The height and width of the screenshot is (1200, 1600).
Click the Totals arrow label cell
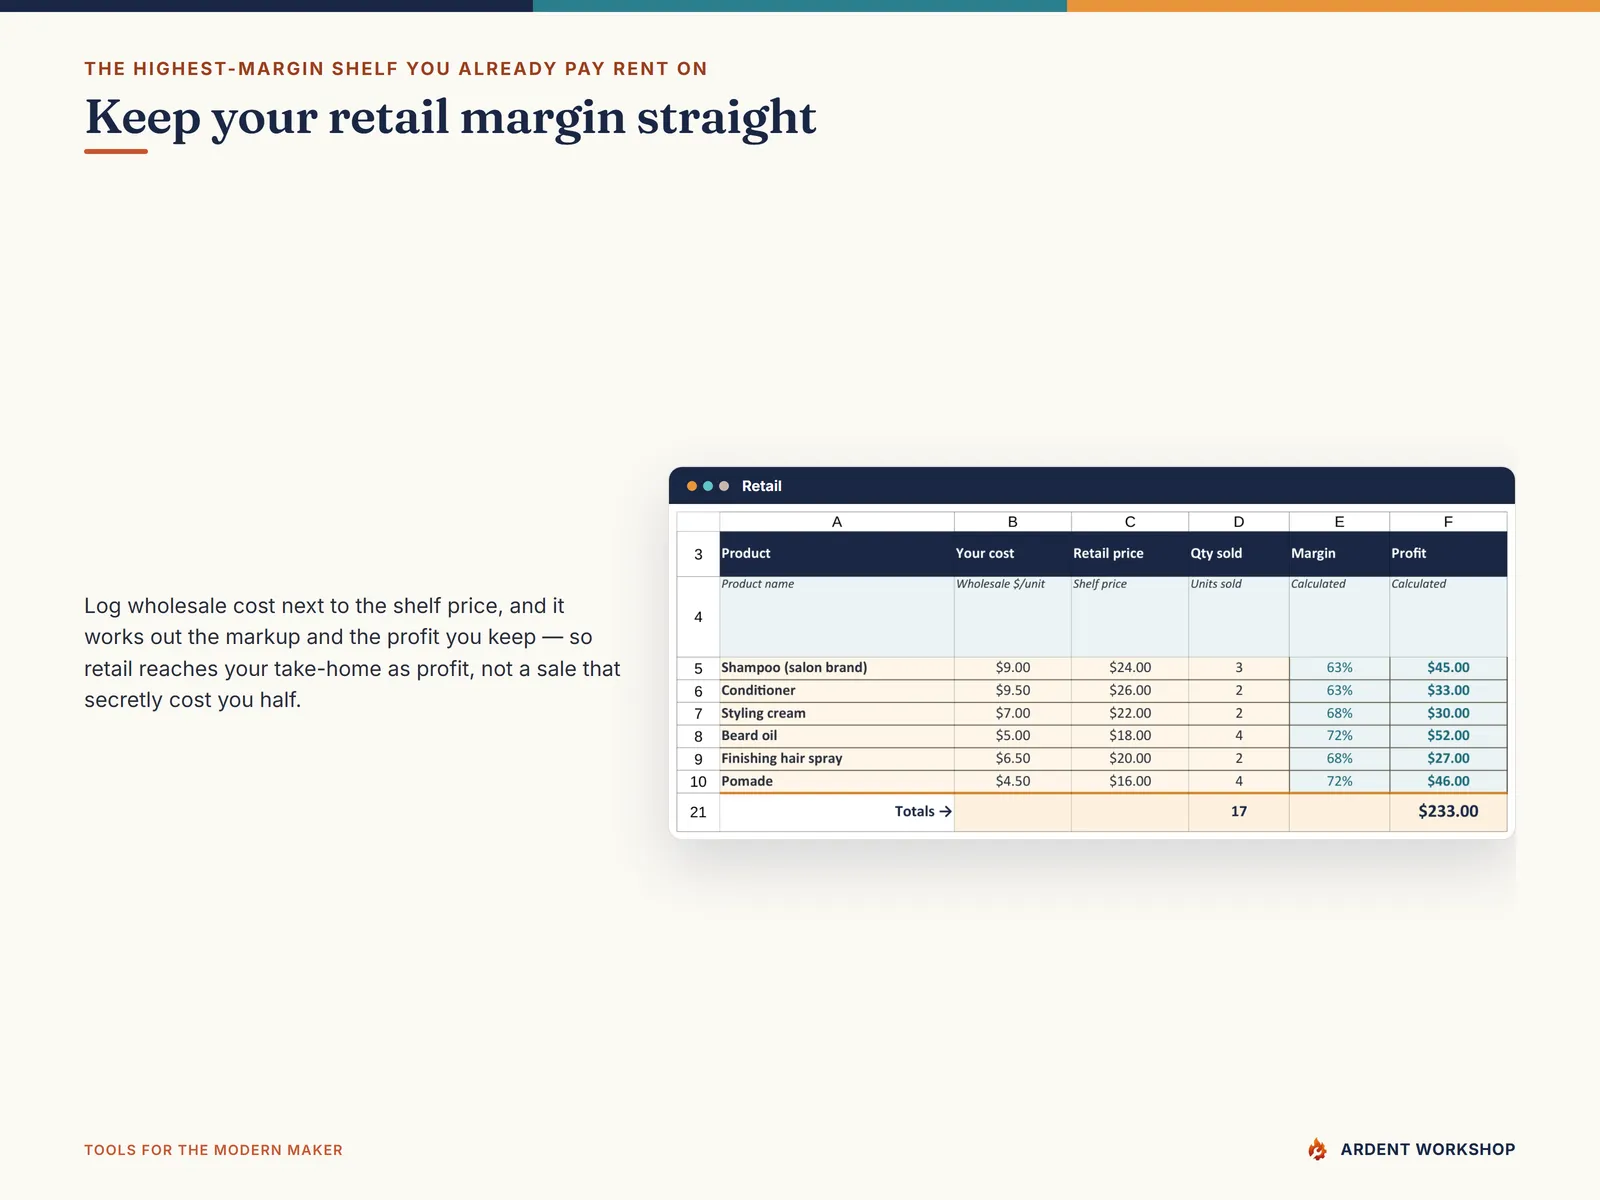[x=837, y=812]
